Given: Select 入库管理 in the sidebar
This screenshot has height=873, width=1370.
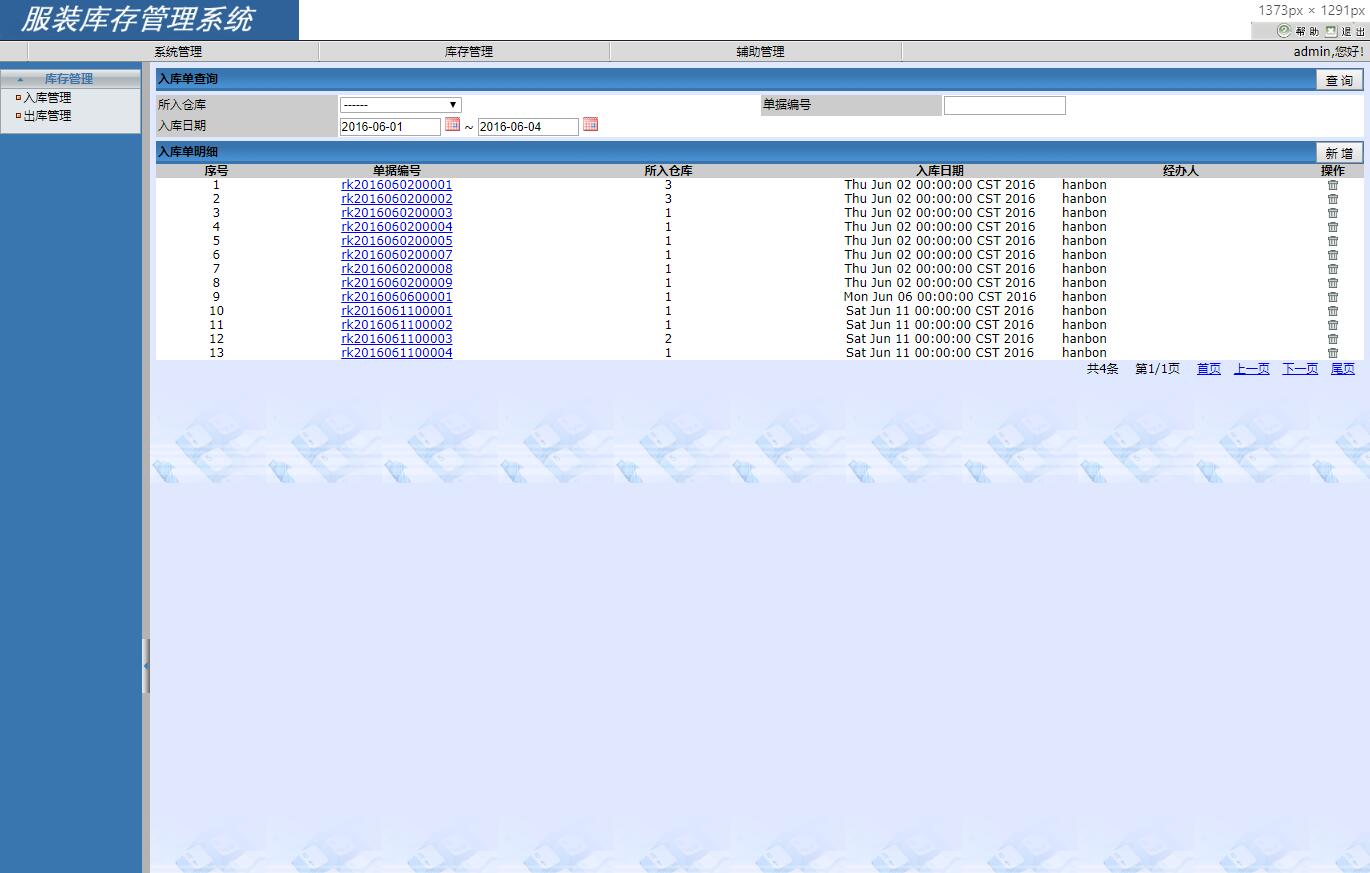Looking at the screenshot, I should [x=47, y=98].
